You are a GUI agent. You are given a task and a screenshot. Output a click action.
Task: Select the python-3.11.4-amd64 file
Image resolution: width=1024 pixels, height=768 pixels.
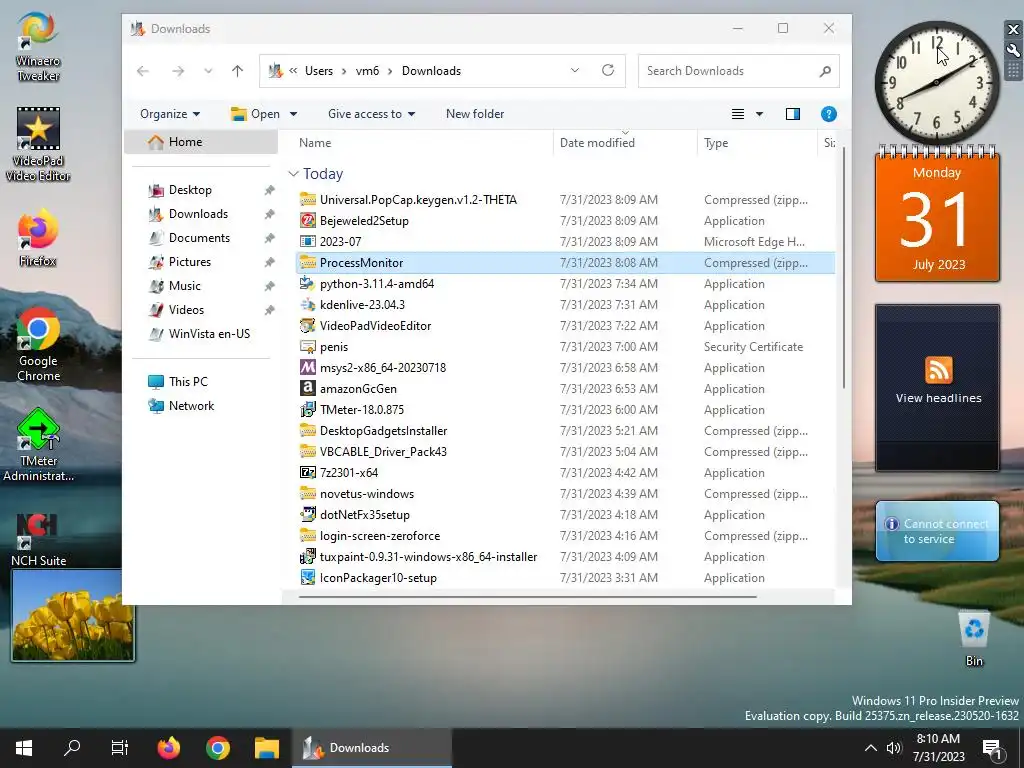pyautogui.click(x=566, y=283)
